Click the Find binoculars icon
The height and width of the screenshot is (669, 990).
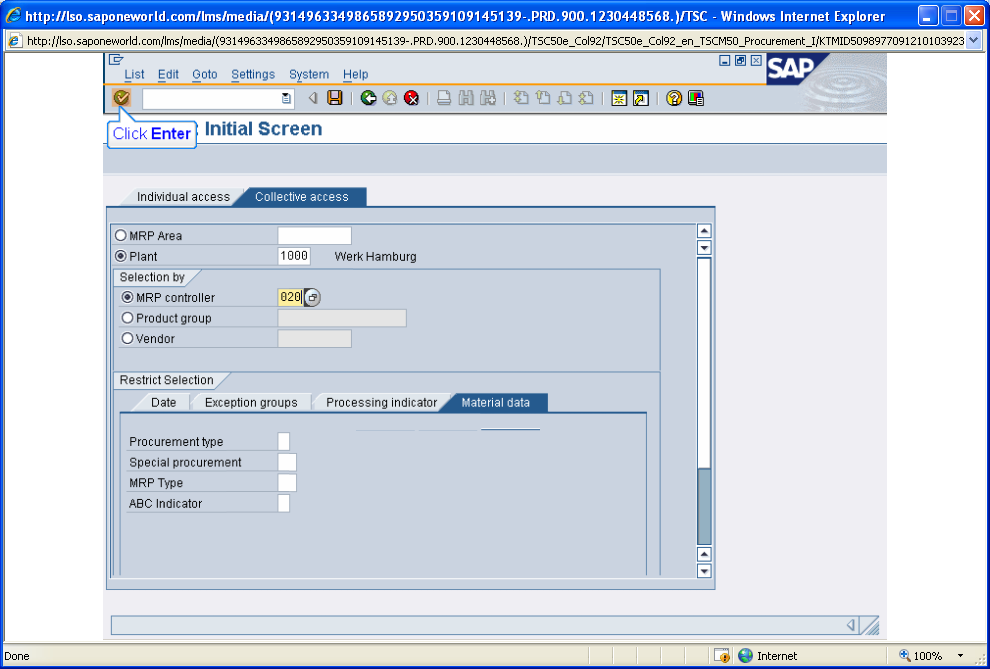pyautogui.click(x=466, y=98)
